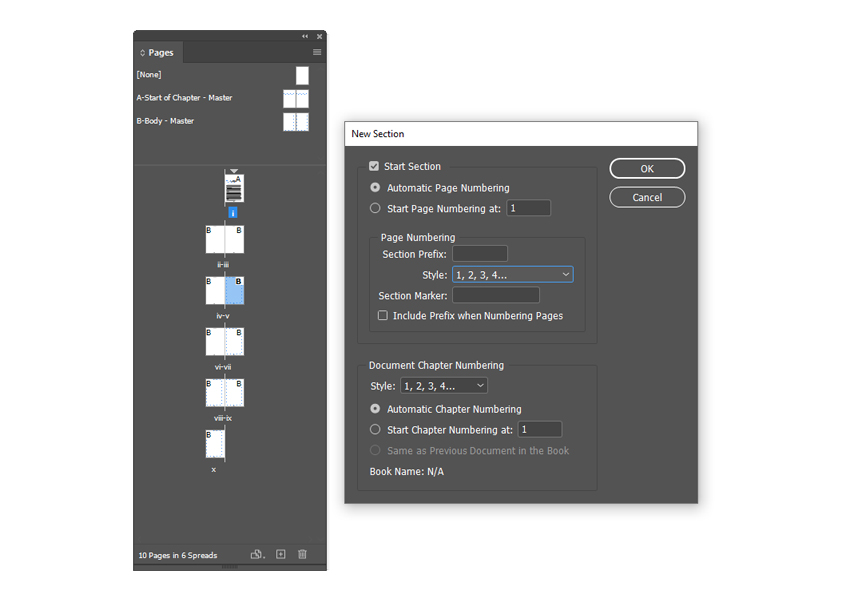Confirm the New Section dialog with OK

click(x=647, y=169)
